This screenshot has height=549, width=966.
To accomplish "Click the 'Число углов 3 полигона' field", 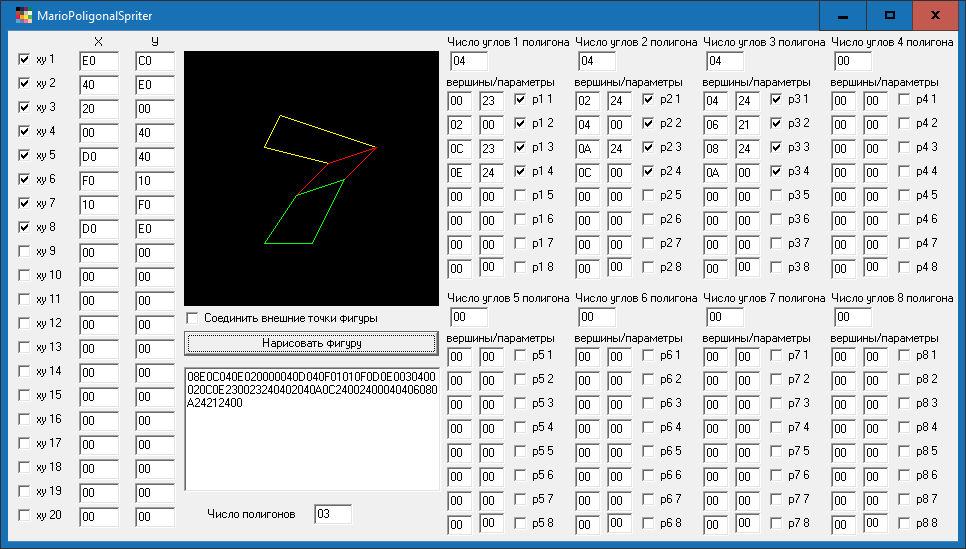I will (724, 61).
